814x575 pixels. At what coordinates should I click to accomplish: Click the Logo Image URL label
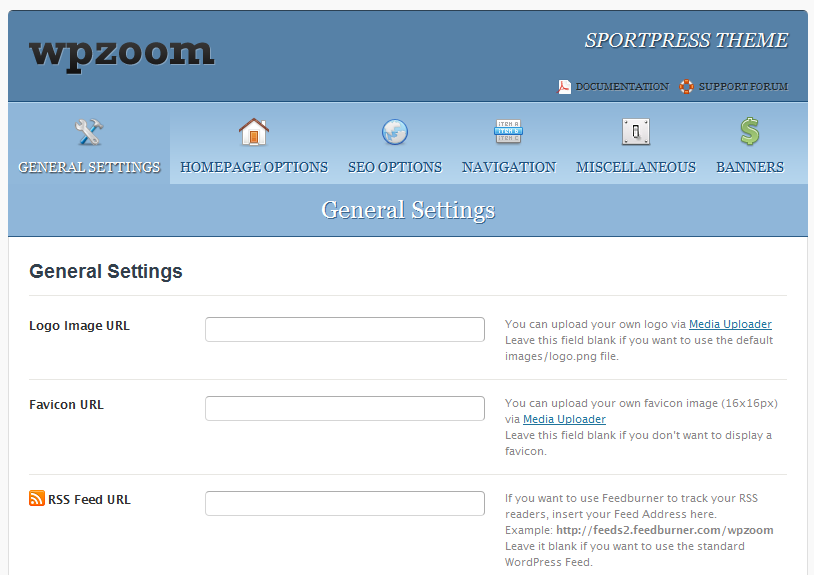click(79, 326)
